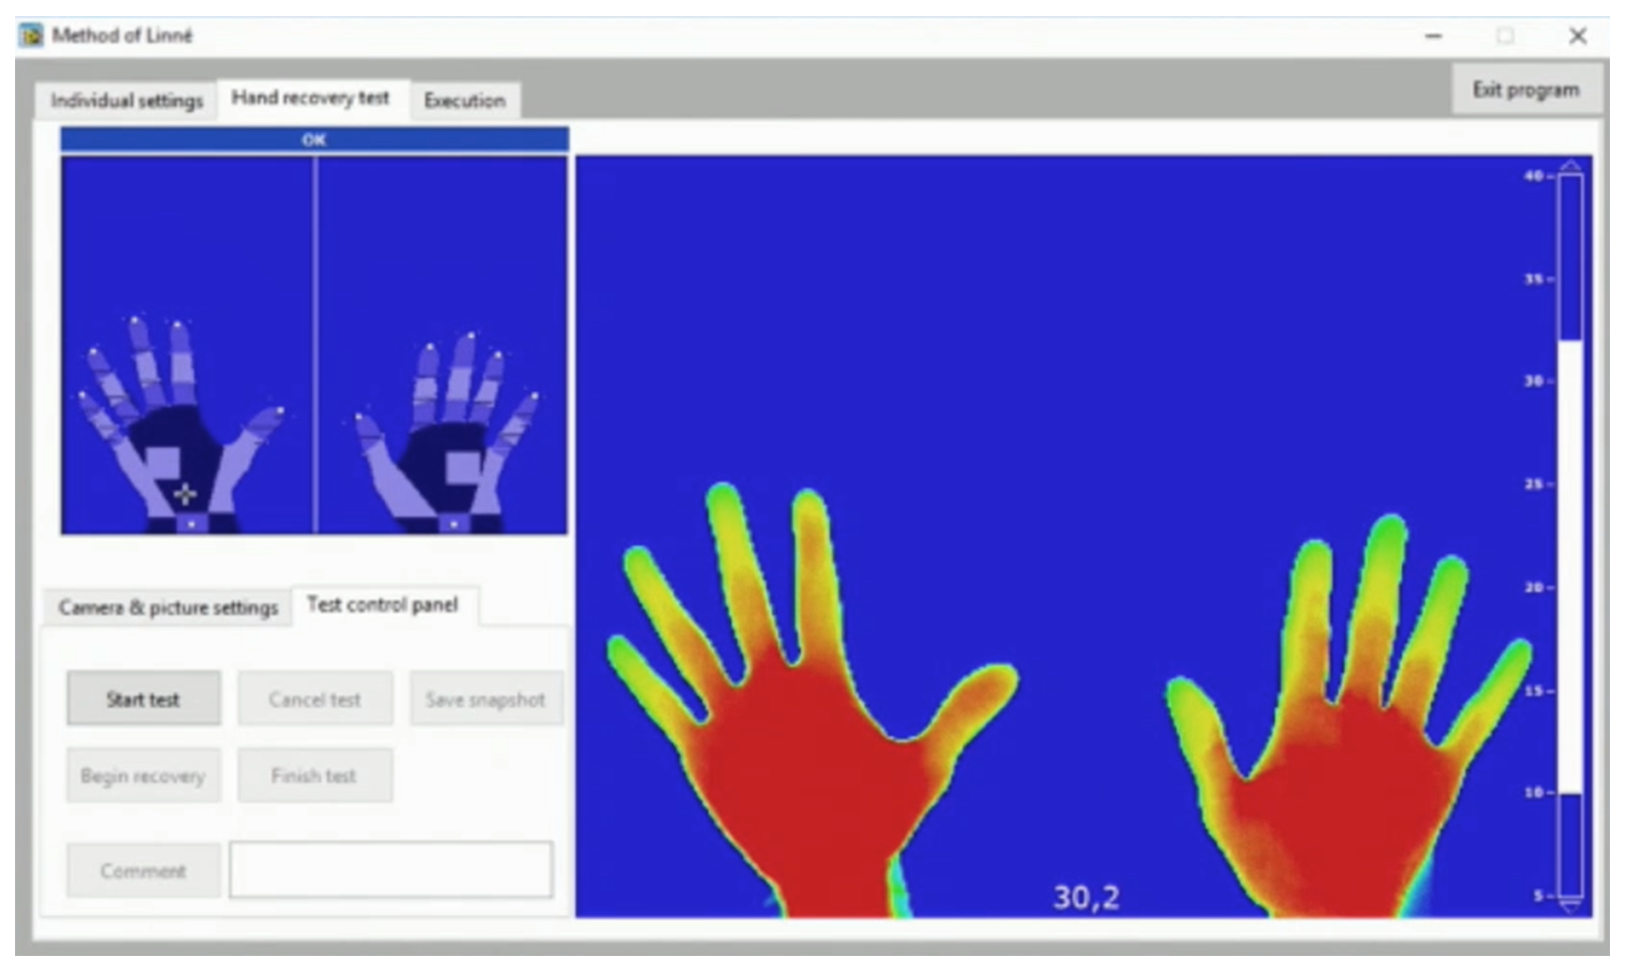Click the Finish test button
The image size is (1626, 968).
(314, 775)
